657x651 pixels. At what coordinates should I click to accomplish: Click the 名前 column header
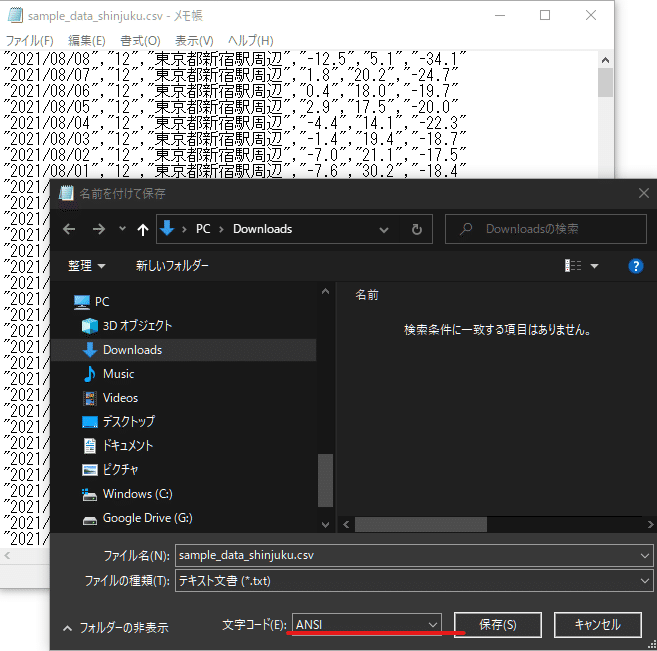367,295
